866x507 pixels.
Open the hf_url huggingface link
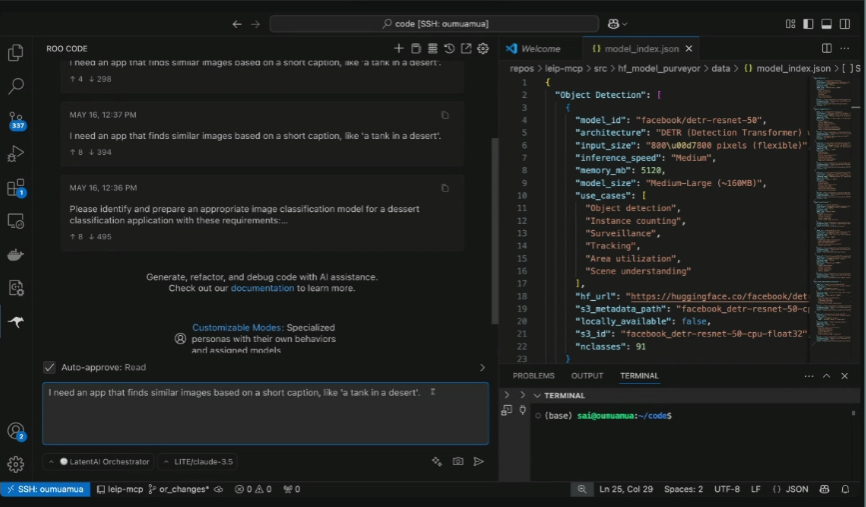(719, 297)
